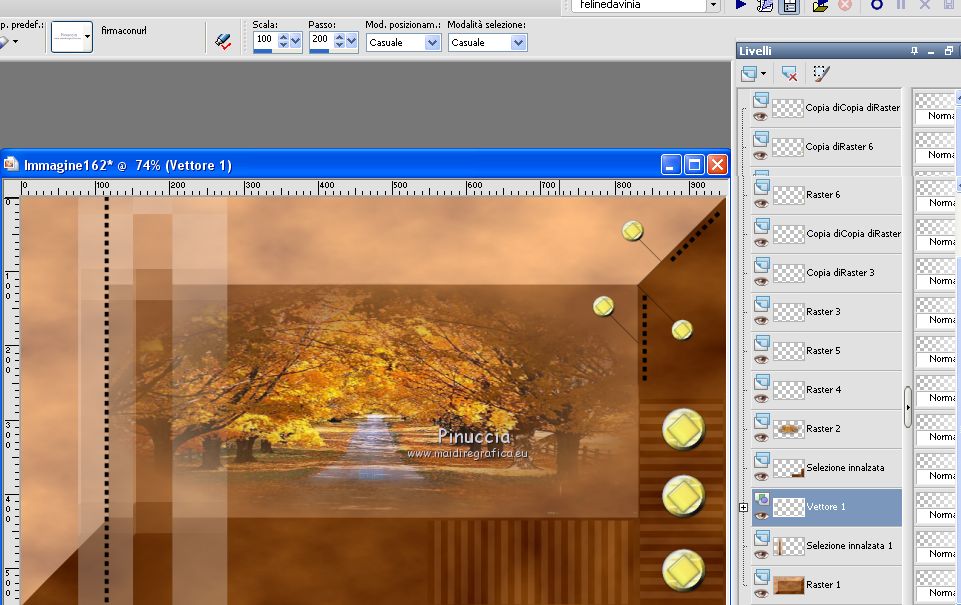Screen dimensions: 961x605
Task: Open the Modalità selezione dropdown
Action: tap(518, 43)
